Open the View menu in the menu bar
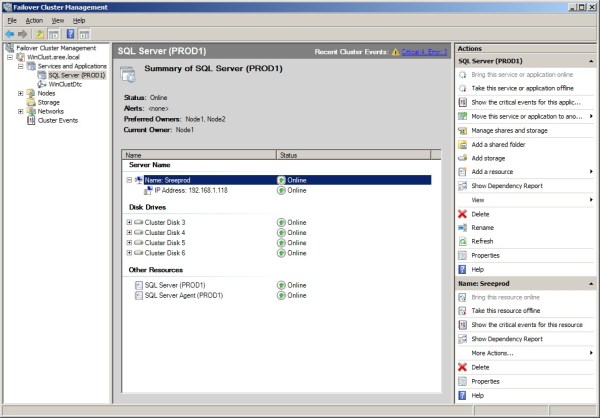The image size is (600, 418). [57, 20]
